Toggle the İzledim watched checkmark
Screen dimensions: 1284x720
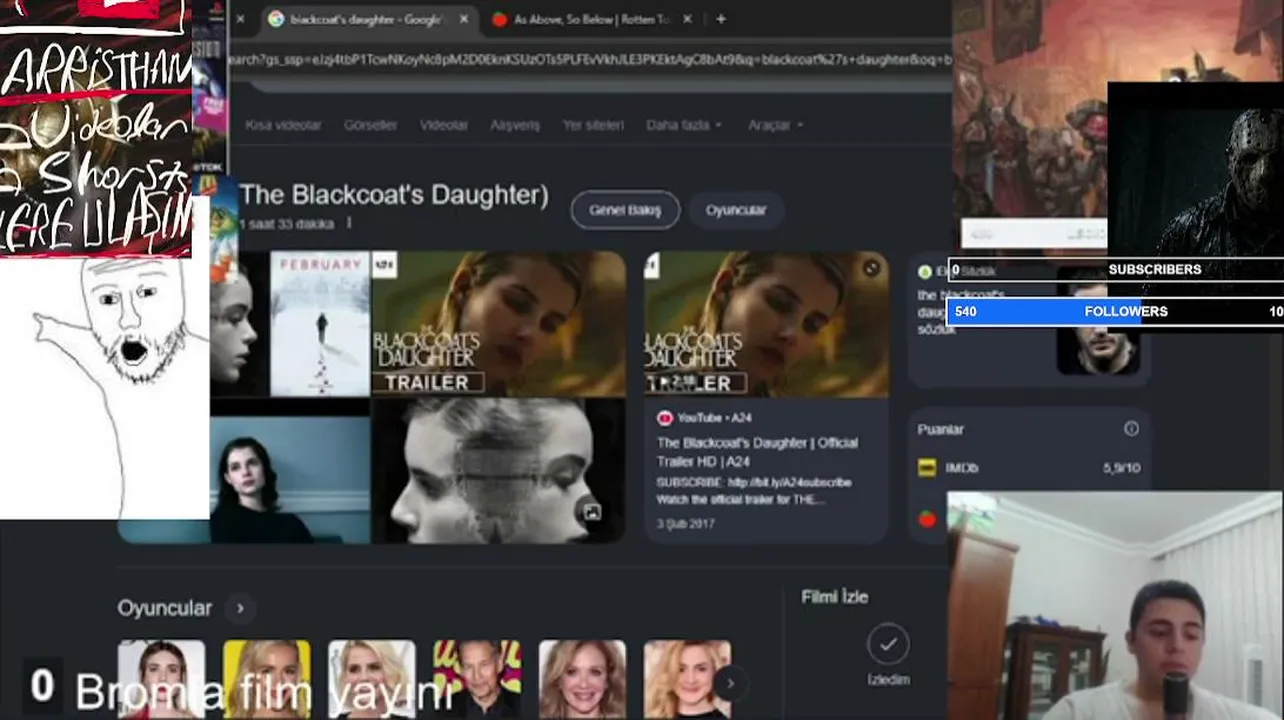click(x=888, y=645)
